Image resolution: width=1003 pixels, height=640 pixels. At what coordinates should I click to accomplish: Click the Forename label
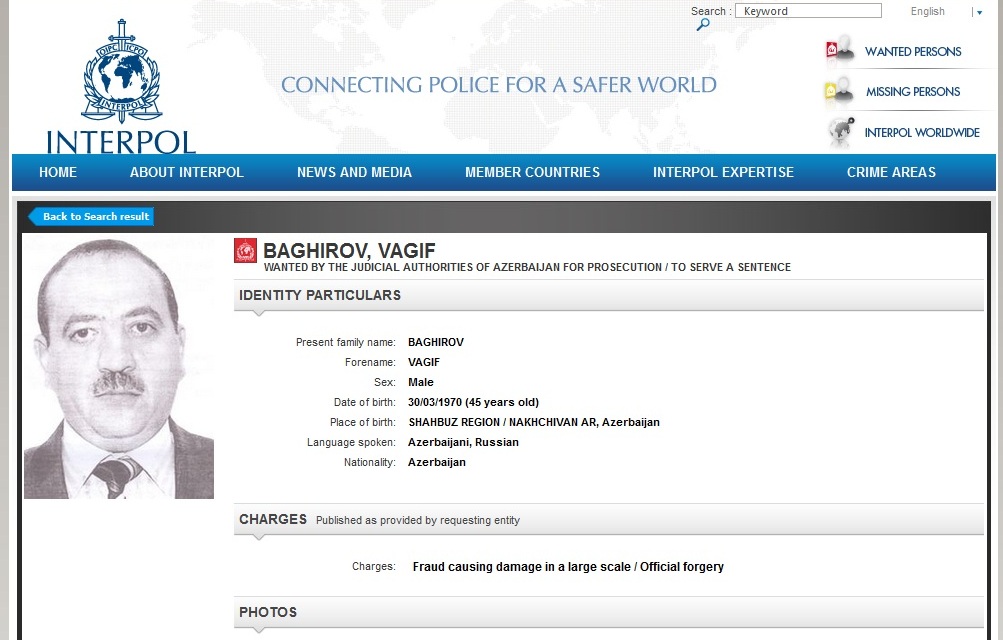(370, 363)
